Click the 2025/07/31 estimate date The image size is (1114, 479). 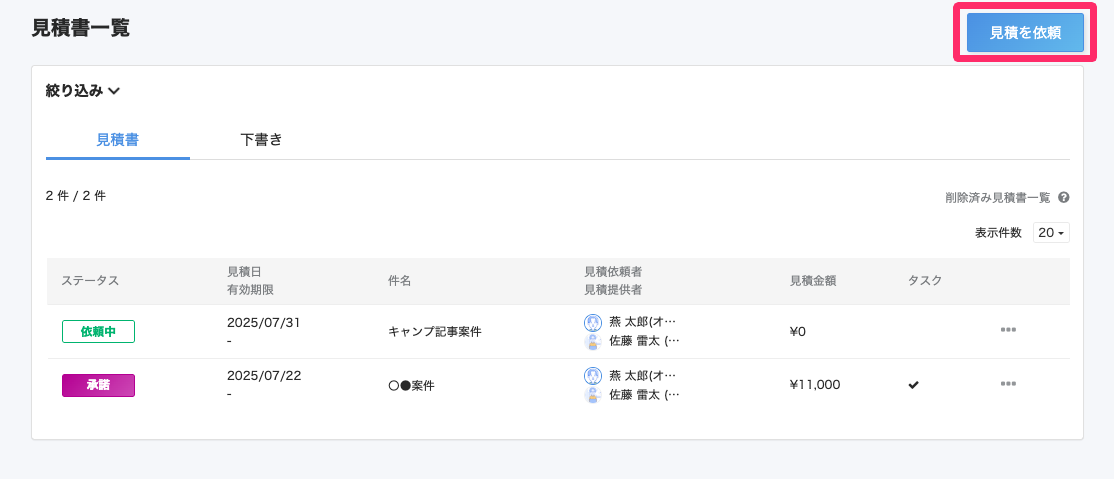264,322
